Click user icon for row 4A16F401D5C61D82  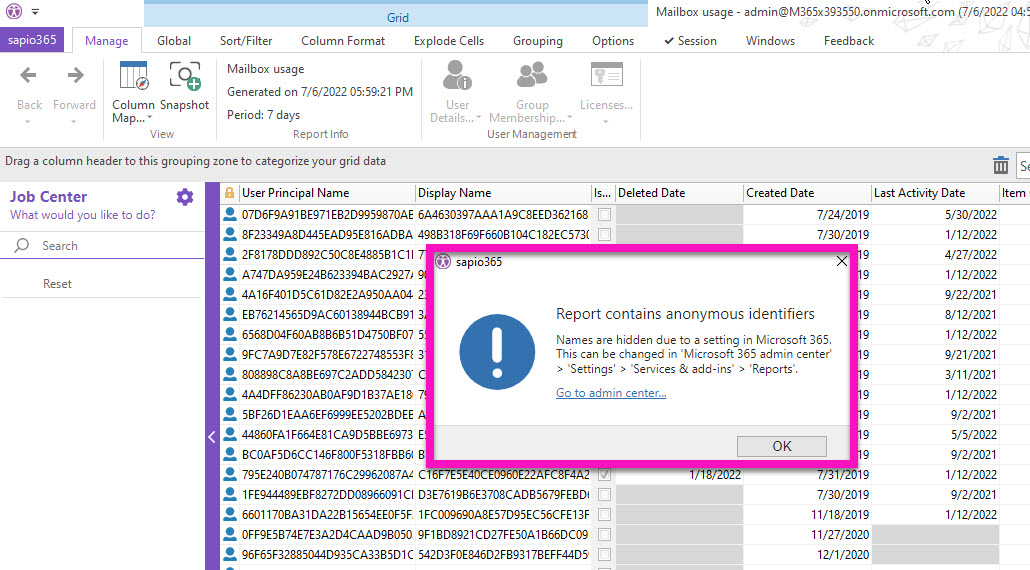click(230, 294)
